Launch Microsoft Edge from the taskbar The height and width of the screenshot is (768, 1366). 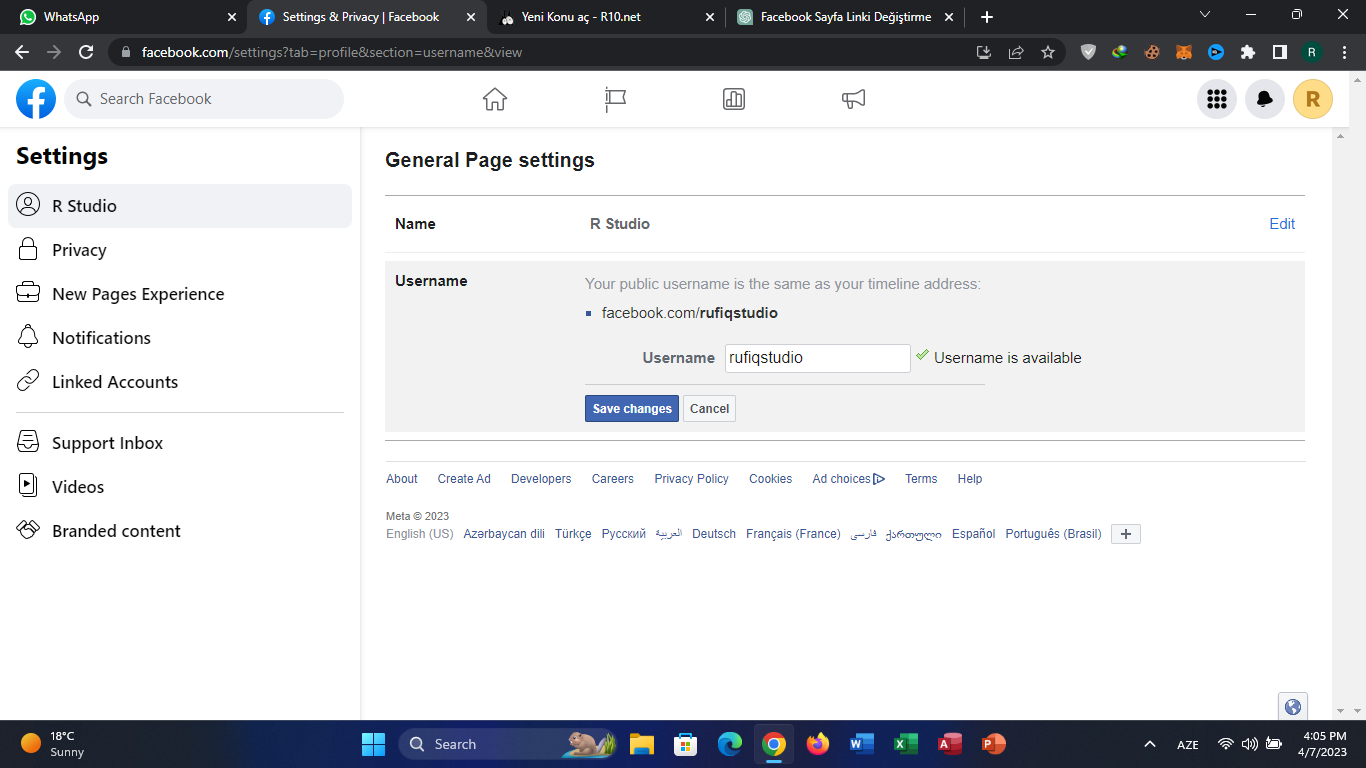pyautogui.click(x=730, y=744)
